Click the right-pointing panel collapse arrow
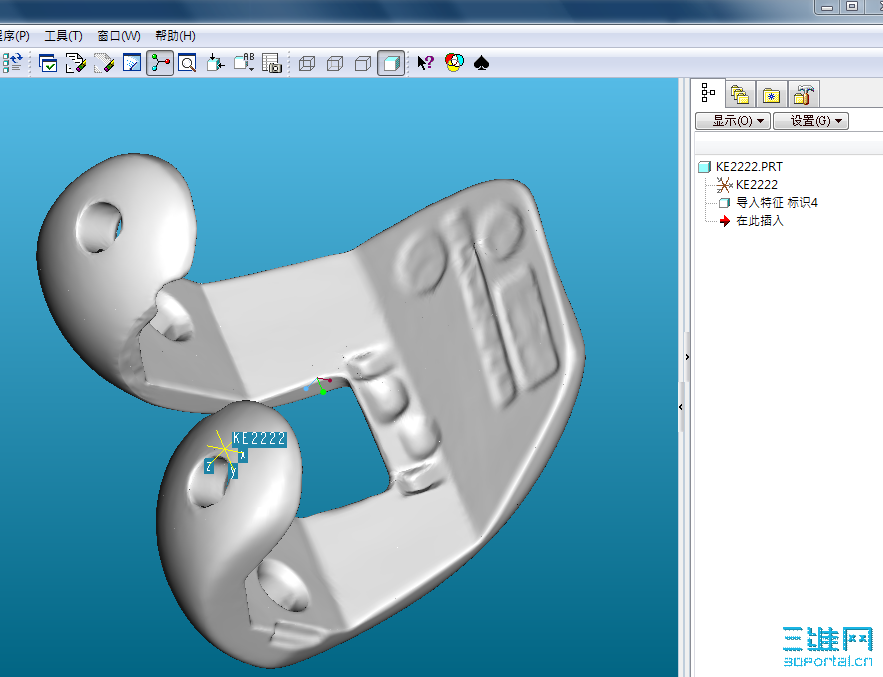The width and height of the screenshot is (883, 677). 687,357
